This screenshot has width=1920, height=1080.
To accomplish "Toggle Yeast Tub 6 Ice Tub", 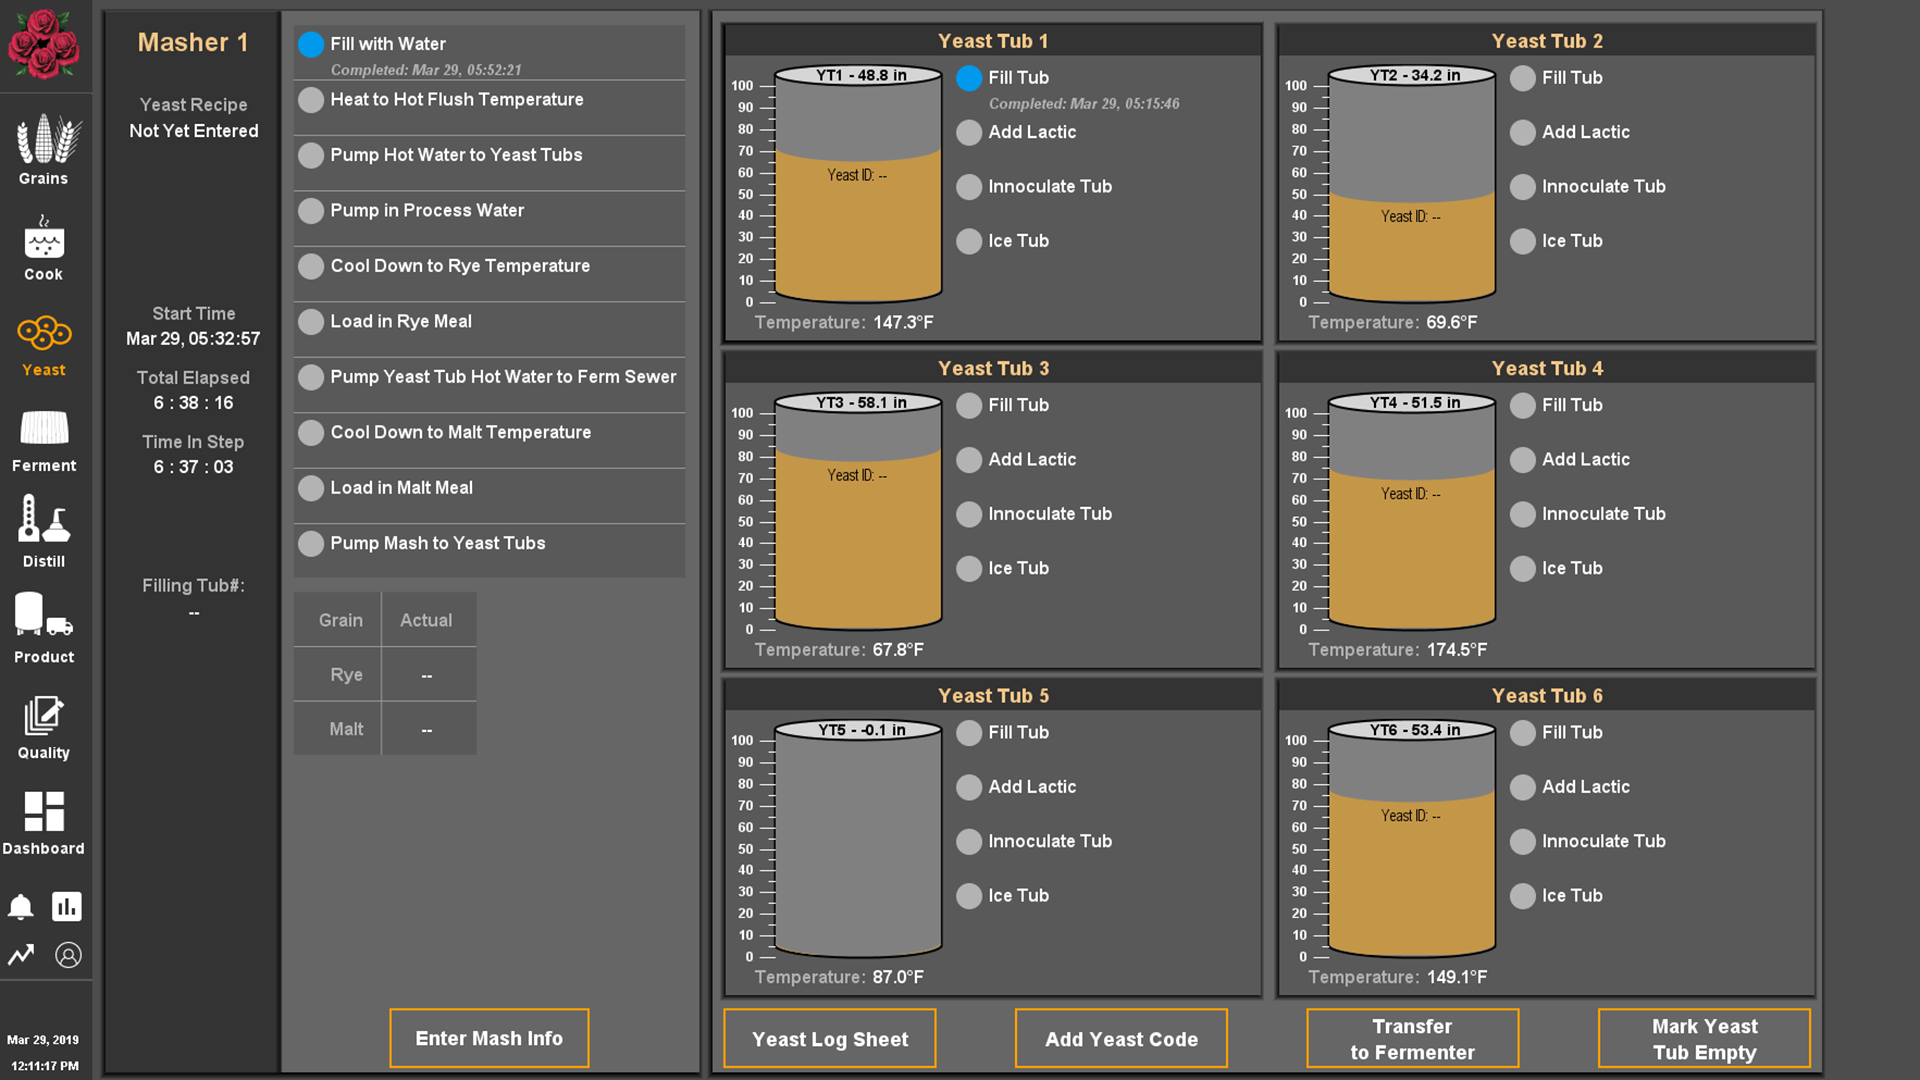I will click(1523, 896).
